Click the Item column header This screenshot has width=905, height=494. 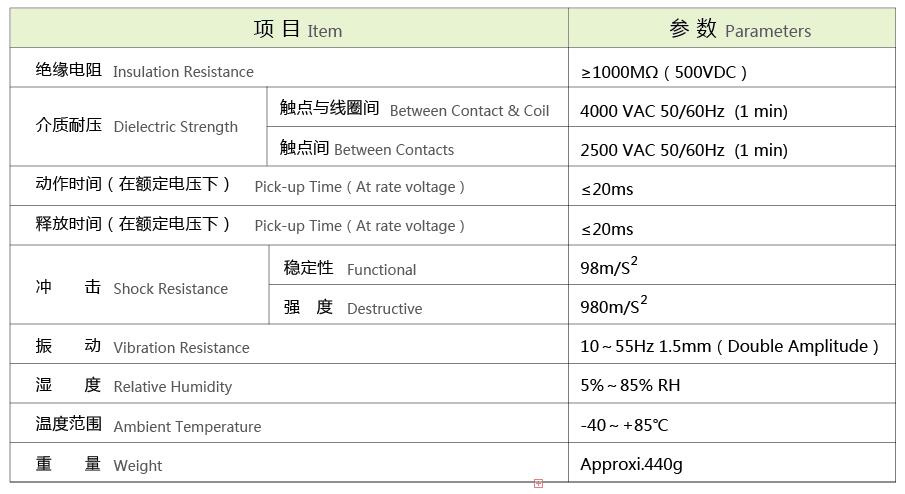point(297,30)
